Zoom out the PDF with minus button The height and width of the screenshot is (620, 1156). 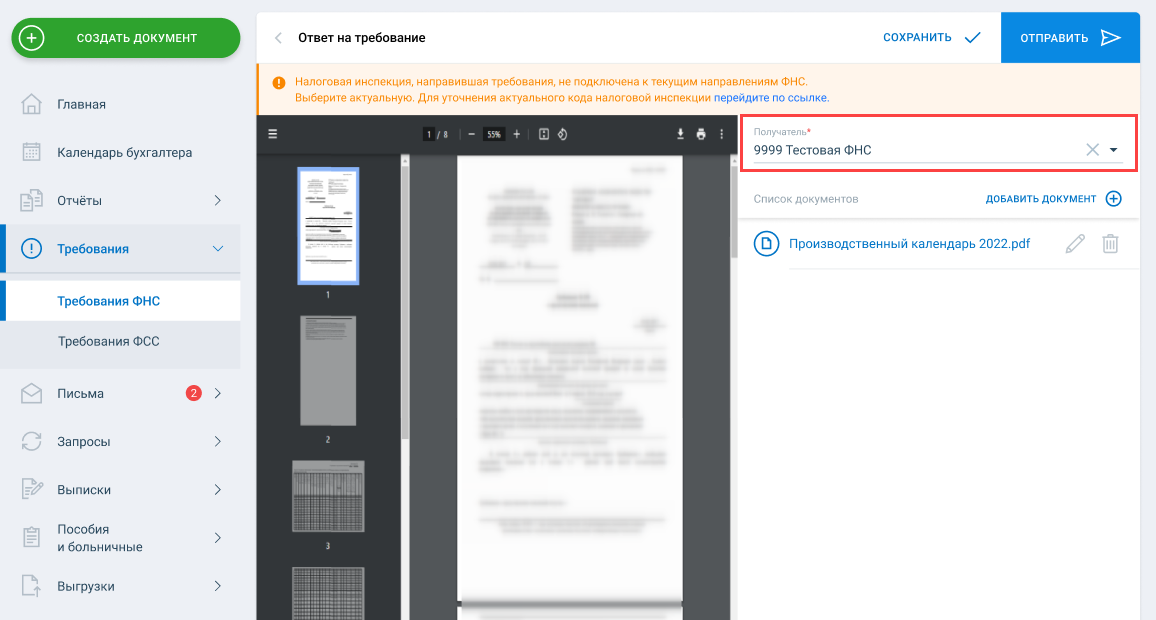471,134
